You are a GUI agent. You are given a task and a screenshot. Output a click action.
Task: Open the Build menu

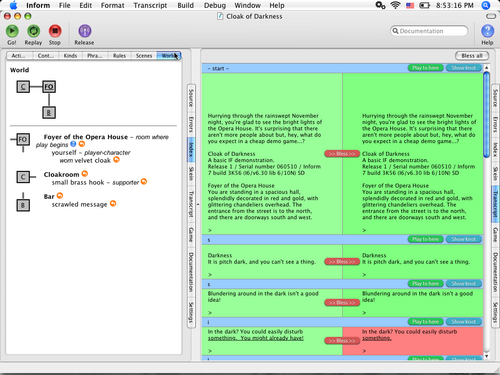coord(185,5)
